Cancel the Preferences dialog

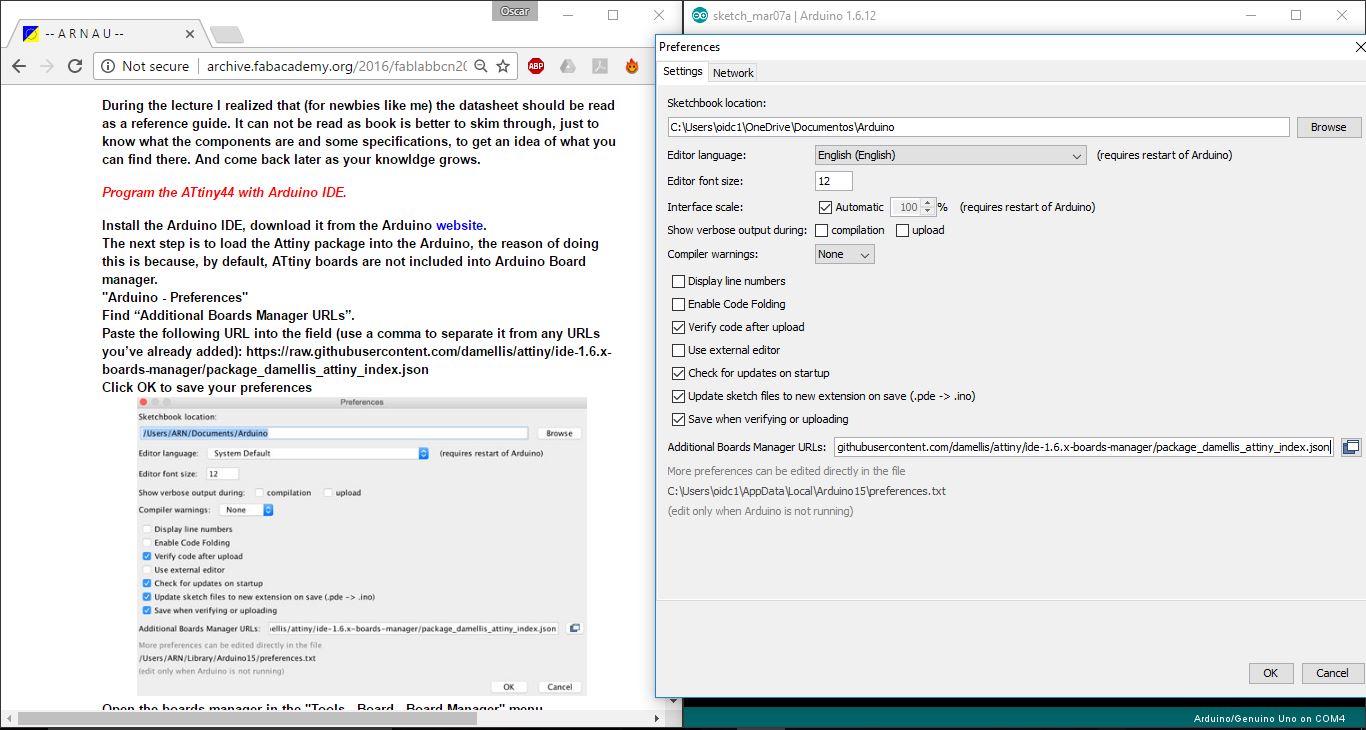(x=1332, y=673)
